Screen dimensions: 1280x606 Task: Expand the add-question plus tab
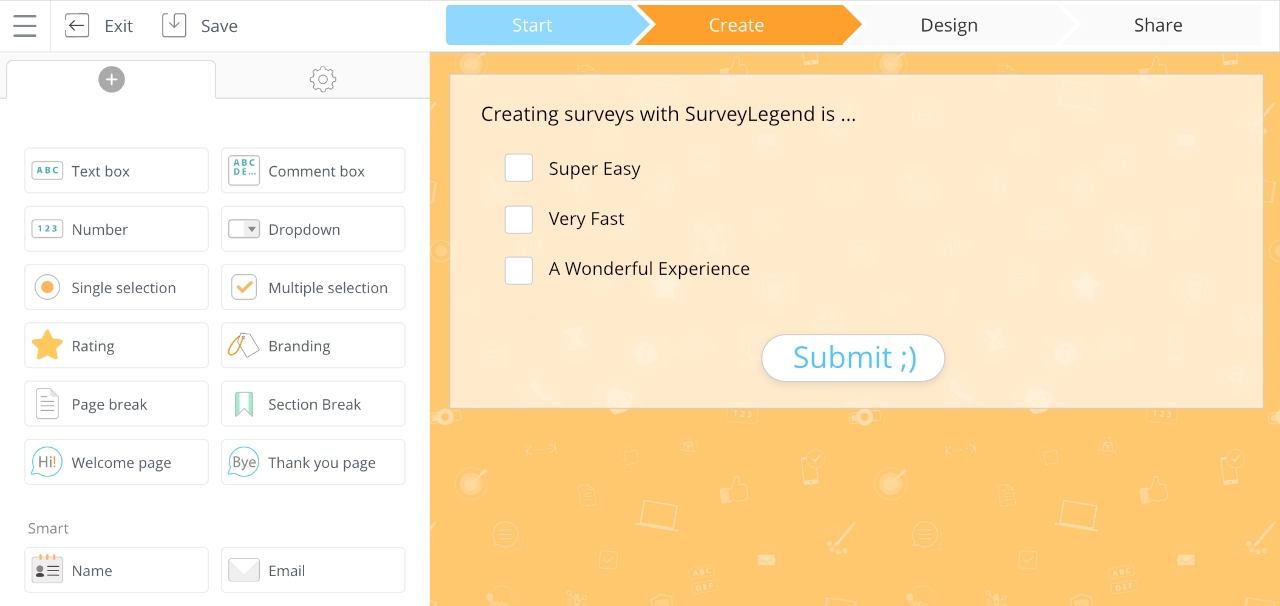pos(111,79)
